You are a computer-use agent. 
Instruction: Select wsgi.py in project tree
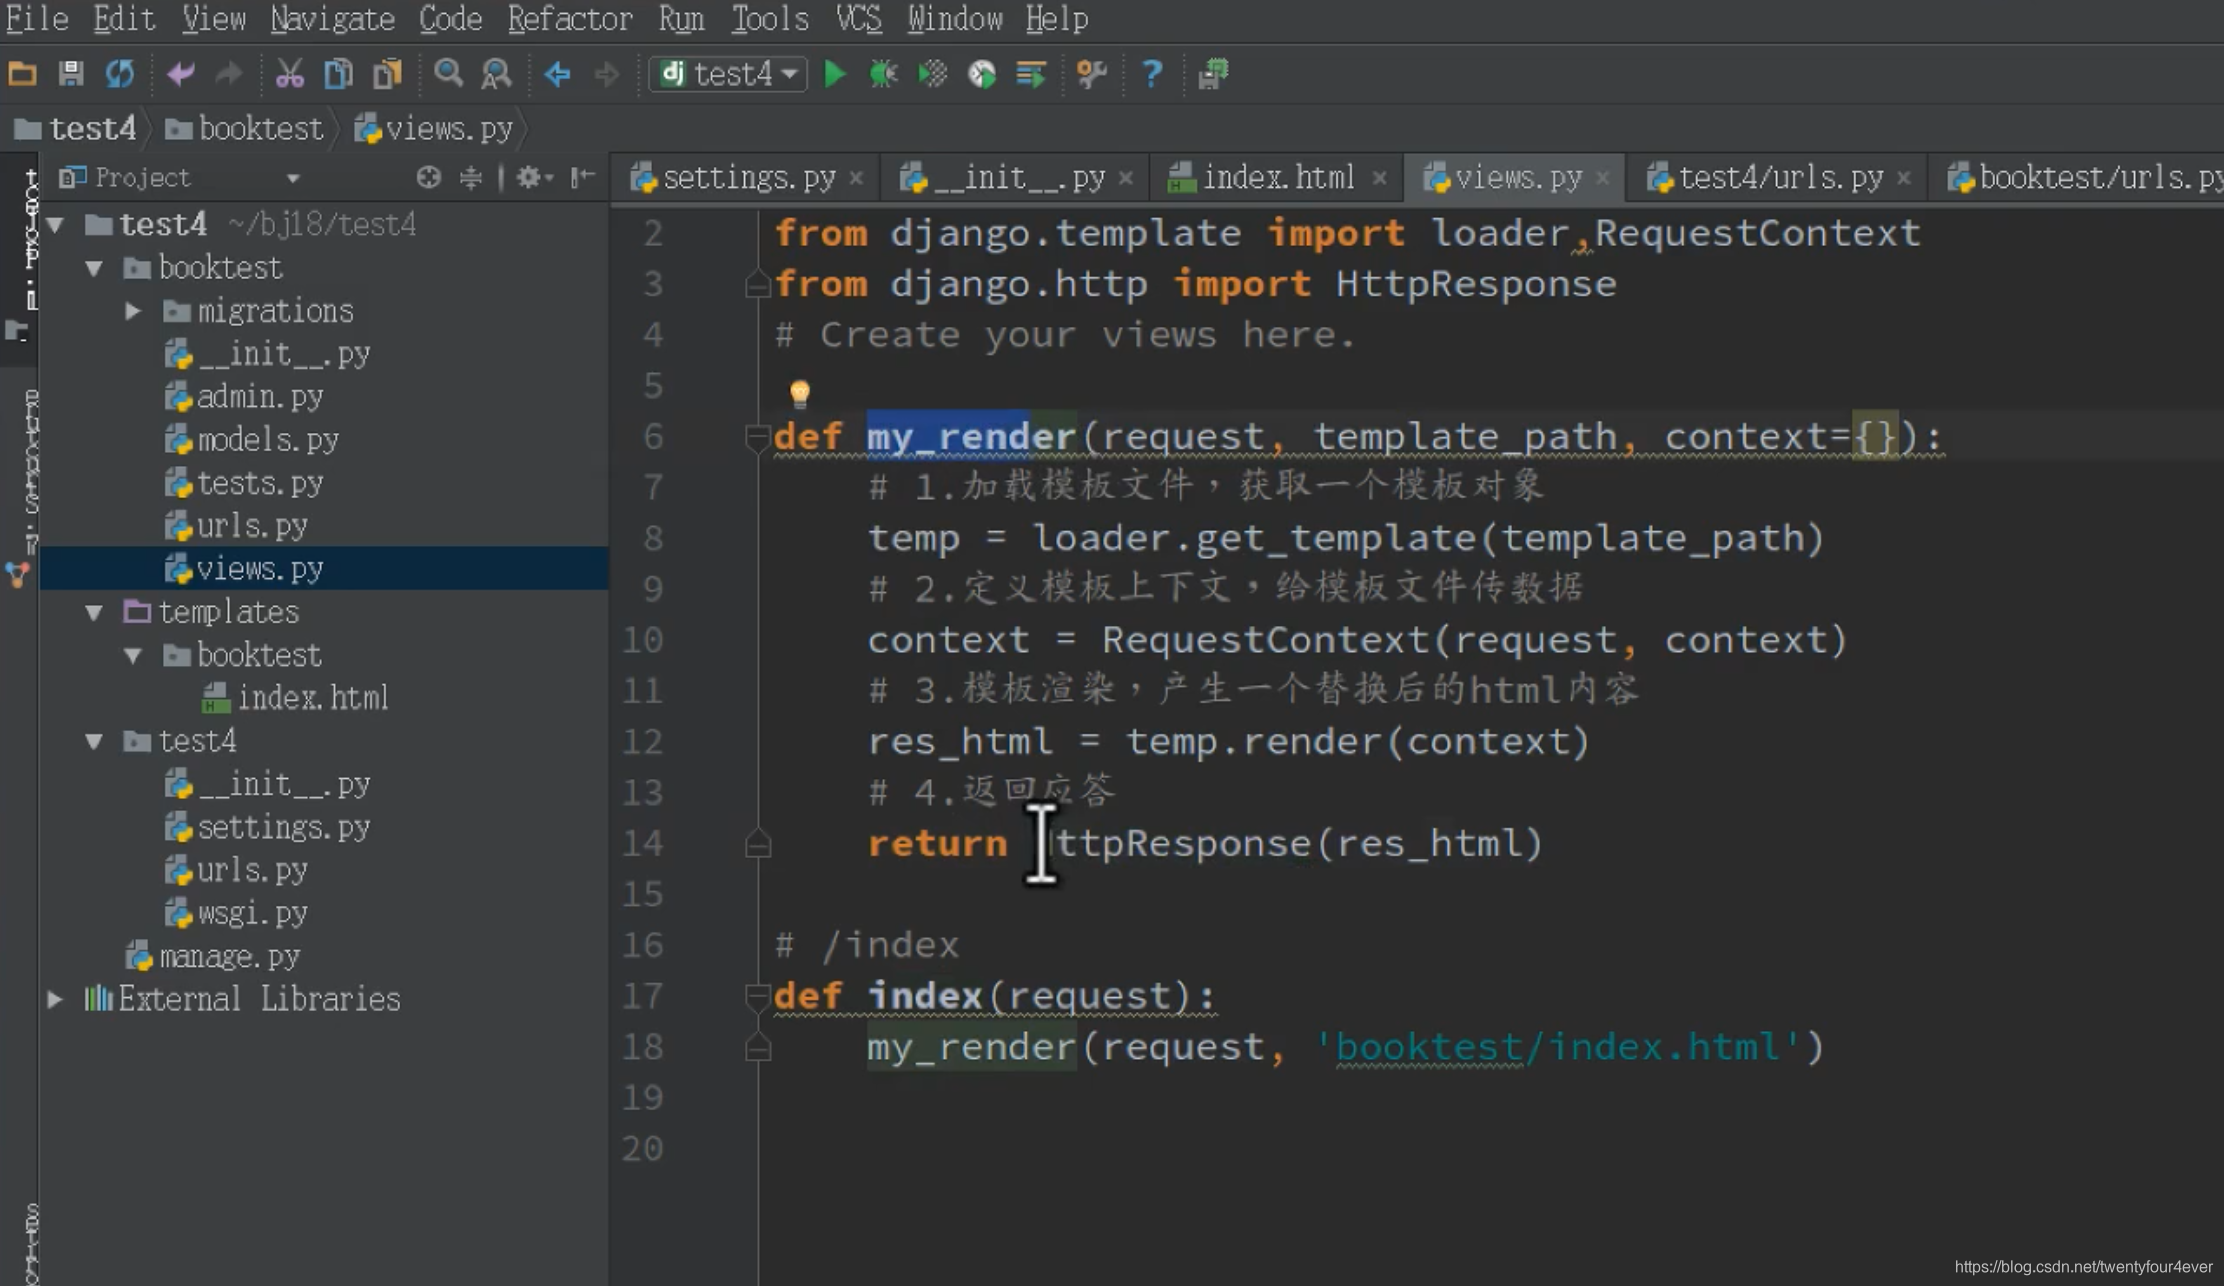click(x=236, y=913)
